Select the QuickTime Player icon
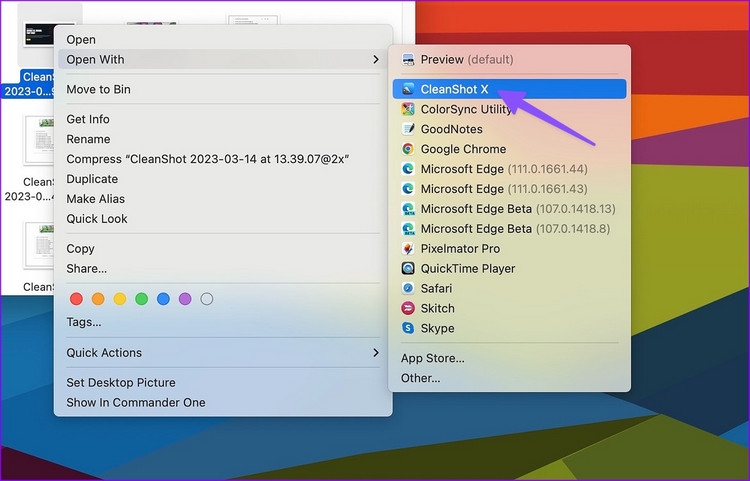The height and width of the screenshot is (481, 750). coord(408,269)
